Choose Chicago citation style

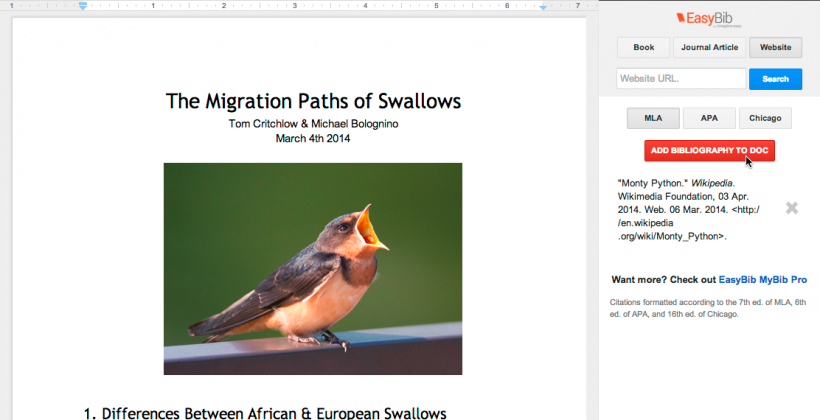[765, 118]
